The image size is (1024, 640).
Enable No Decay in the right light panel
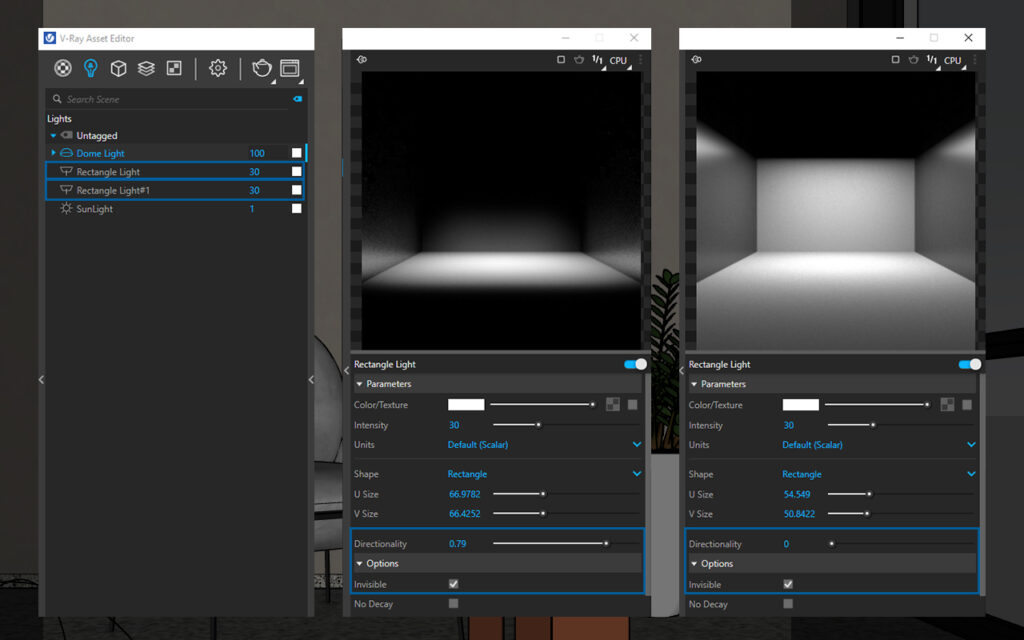pyautogui.click(x=788, y=604)
